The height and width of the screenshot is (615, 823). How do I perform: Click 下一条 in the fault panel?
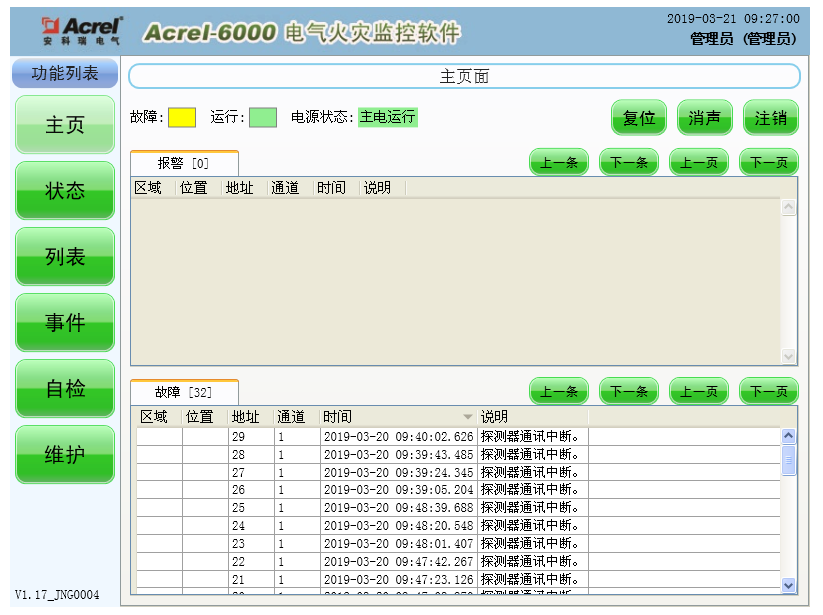629,392
